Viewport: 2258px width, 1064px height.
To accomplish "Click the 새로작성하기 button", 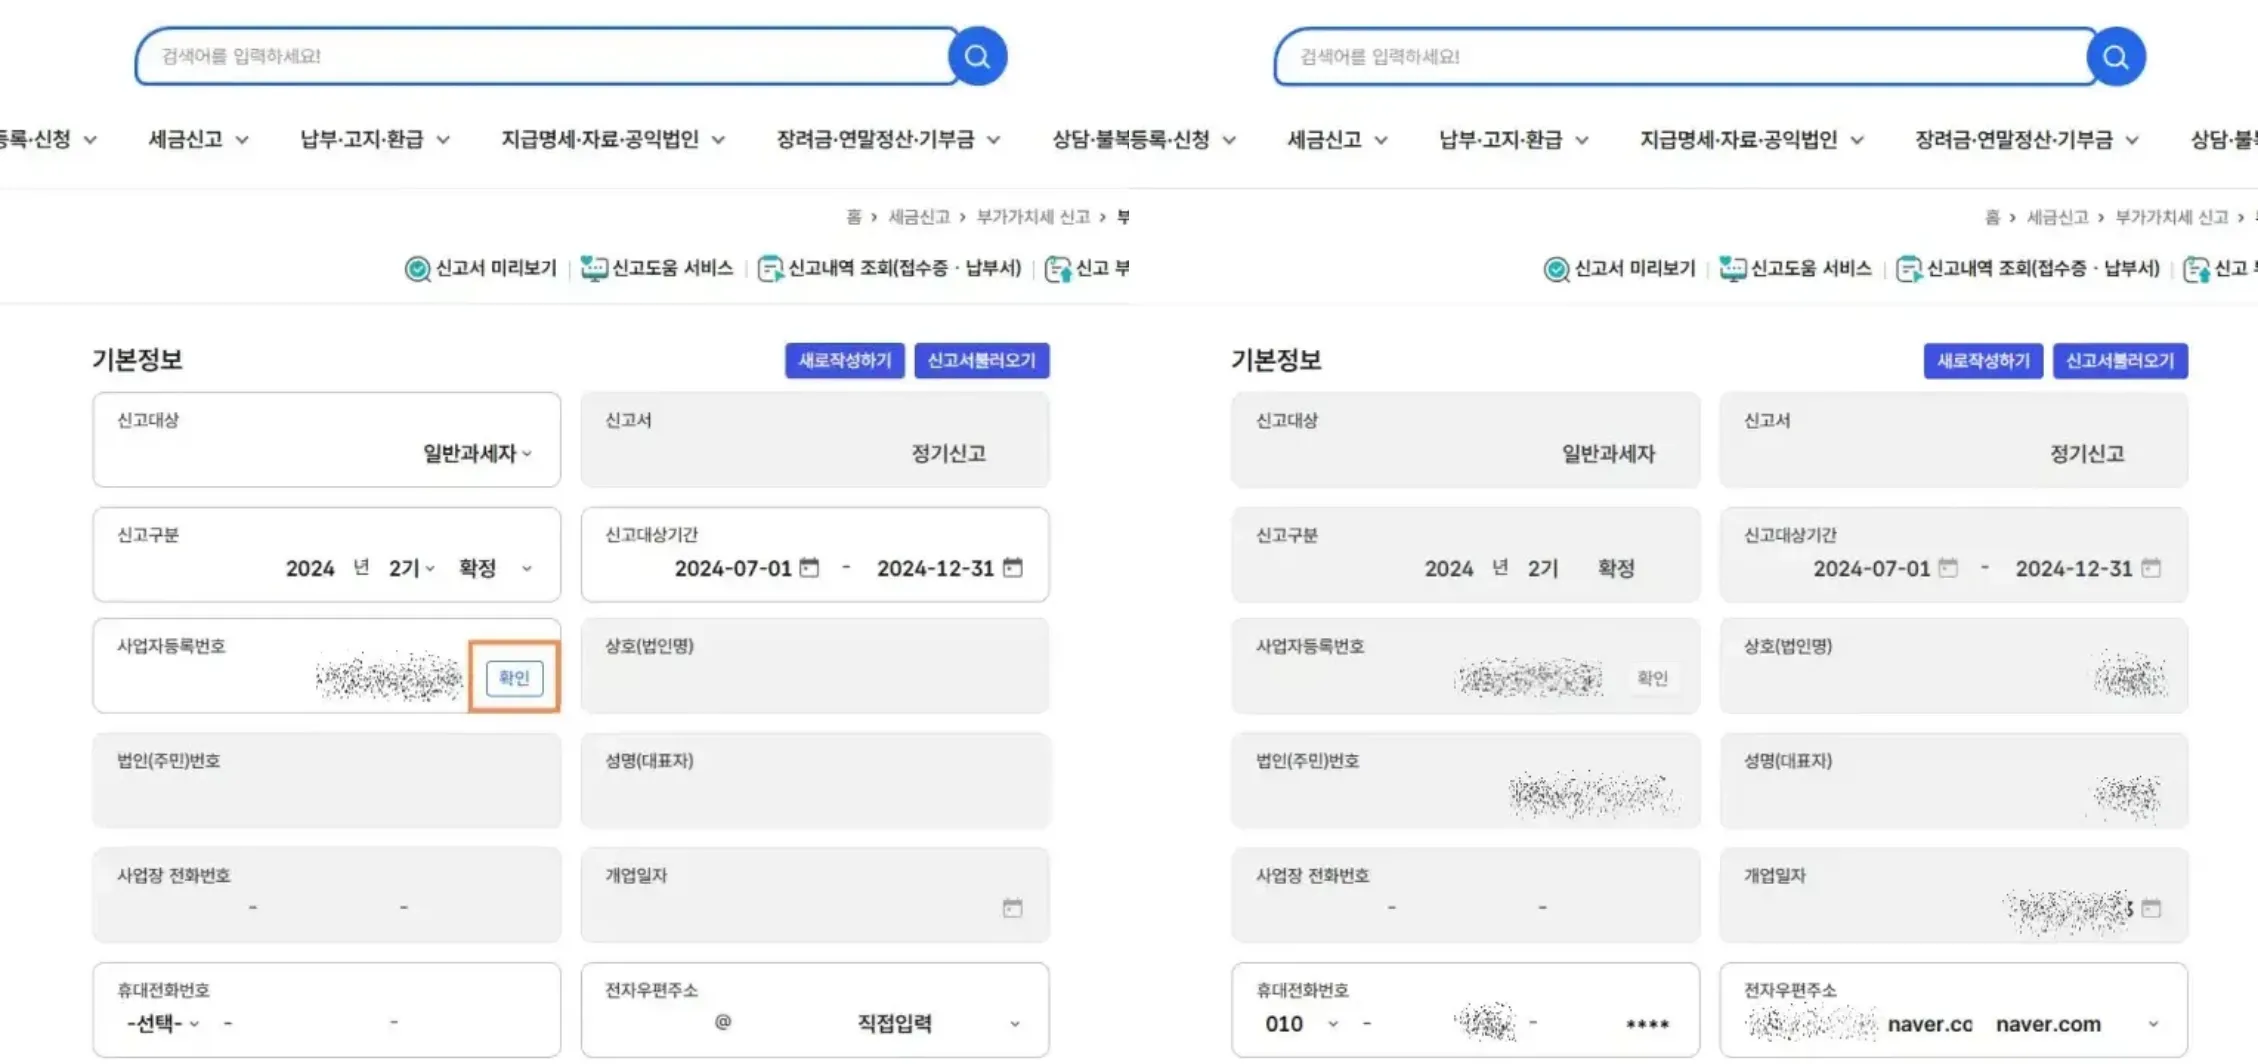I will (845, 360).
